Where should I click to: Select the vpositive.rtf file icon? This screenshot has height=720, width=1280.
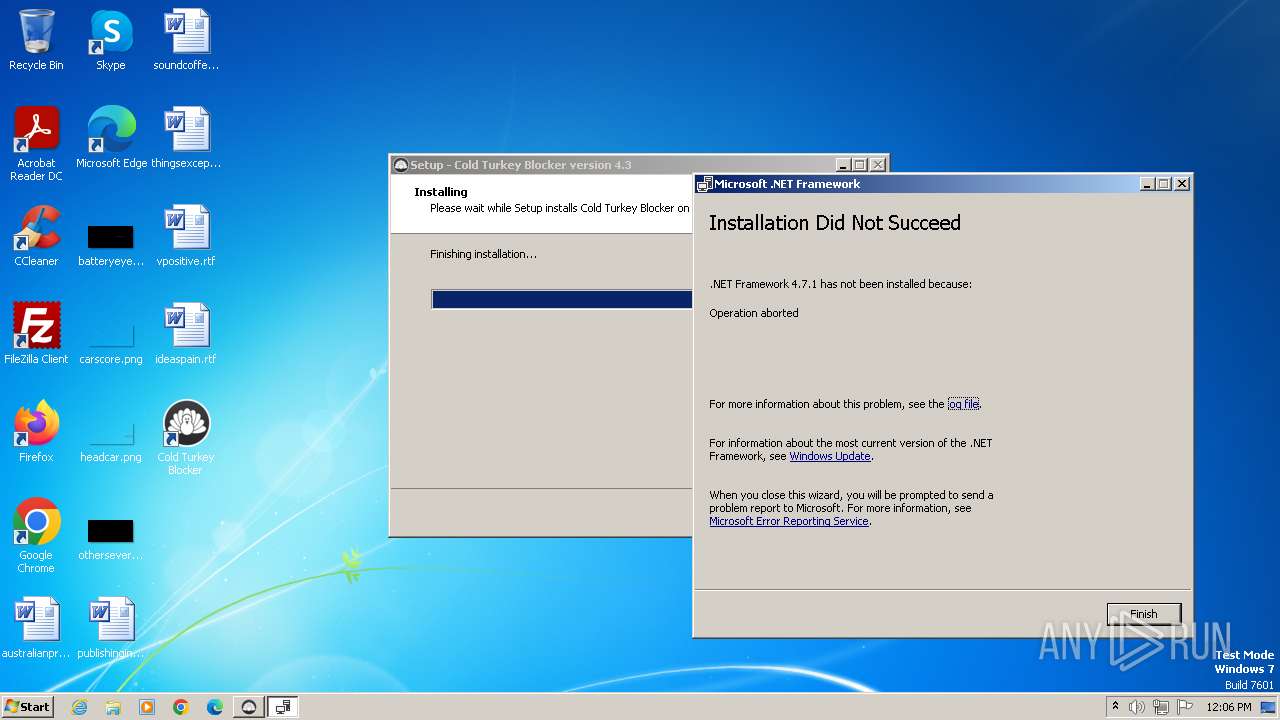click(186, 236)
